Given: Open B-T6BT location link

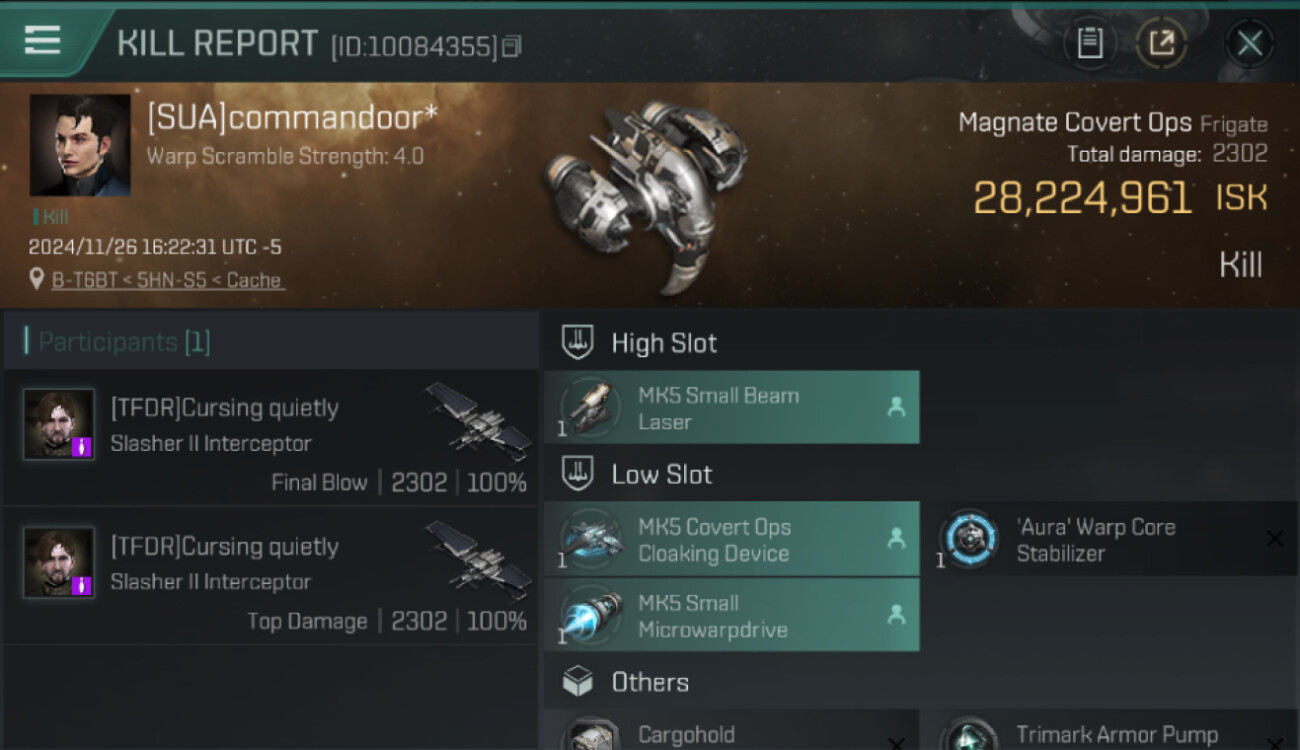Looking at the screenshot, I should pos(167,280).
